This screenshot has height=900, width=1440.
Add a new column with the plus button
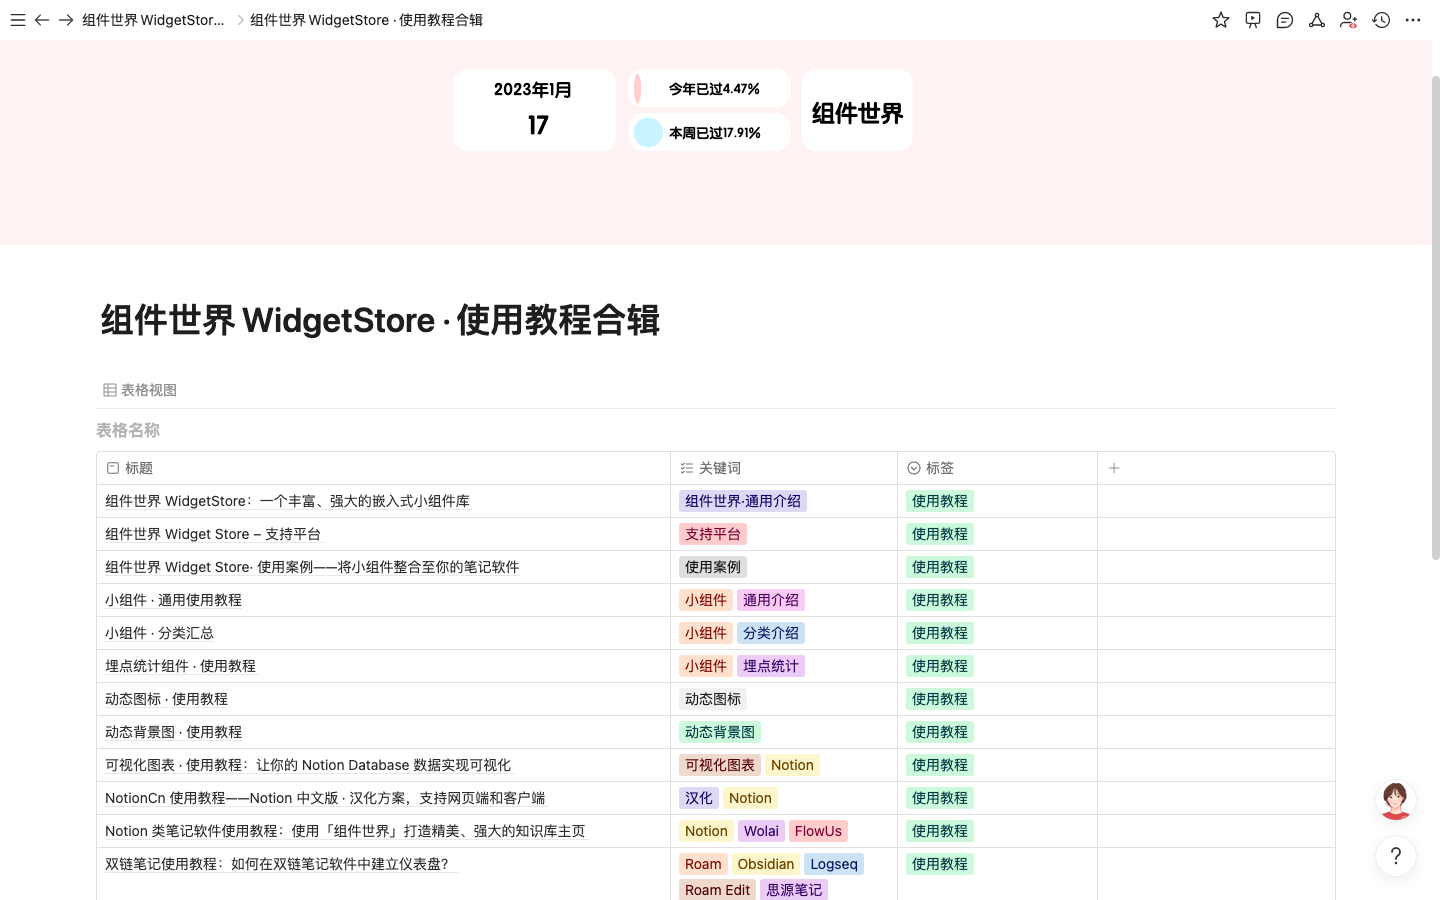coord(1113,467)
